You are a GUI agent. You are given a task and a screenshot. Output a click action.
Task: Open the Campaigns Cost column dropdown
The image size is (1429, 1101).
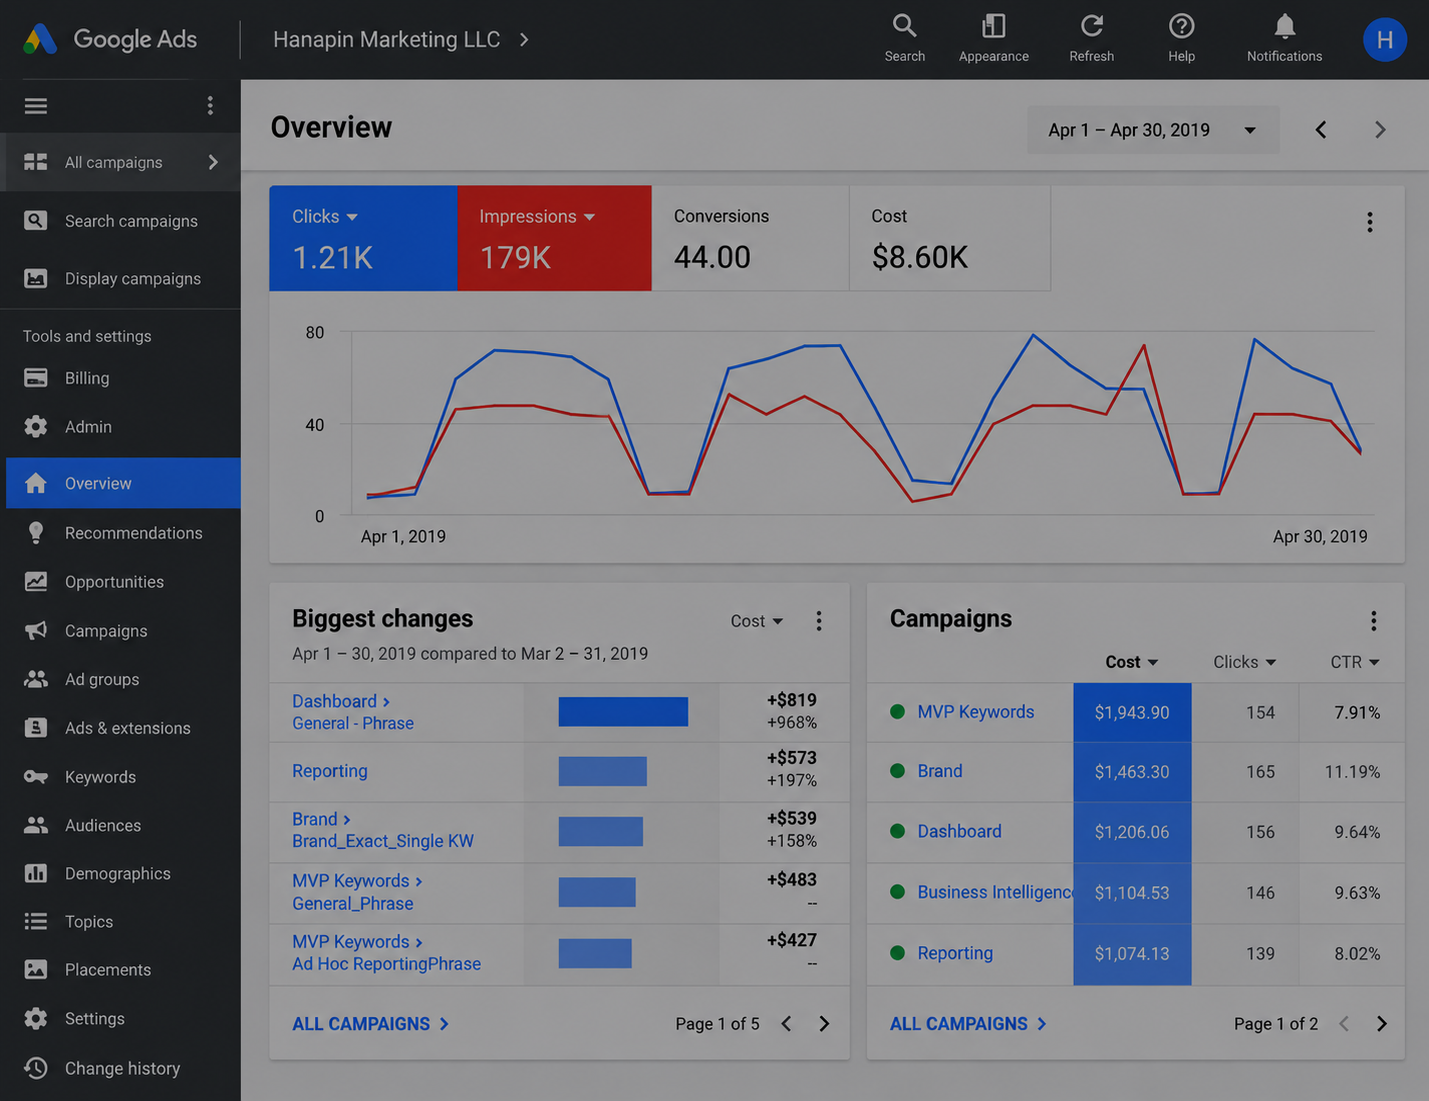coord(1131,662)
